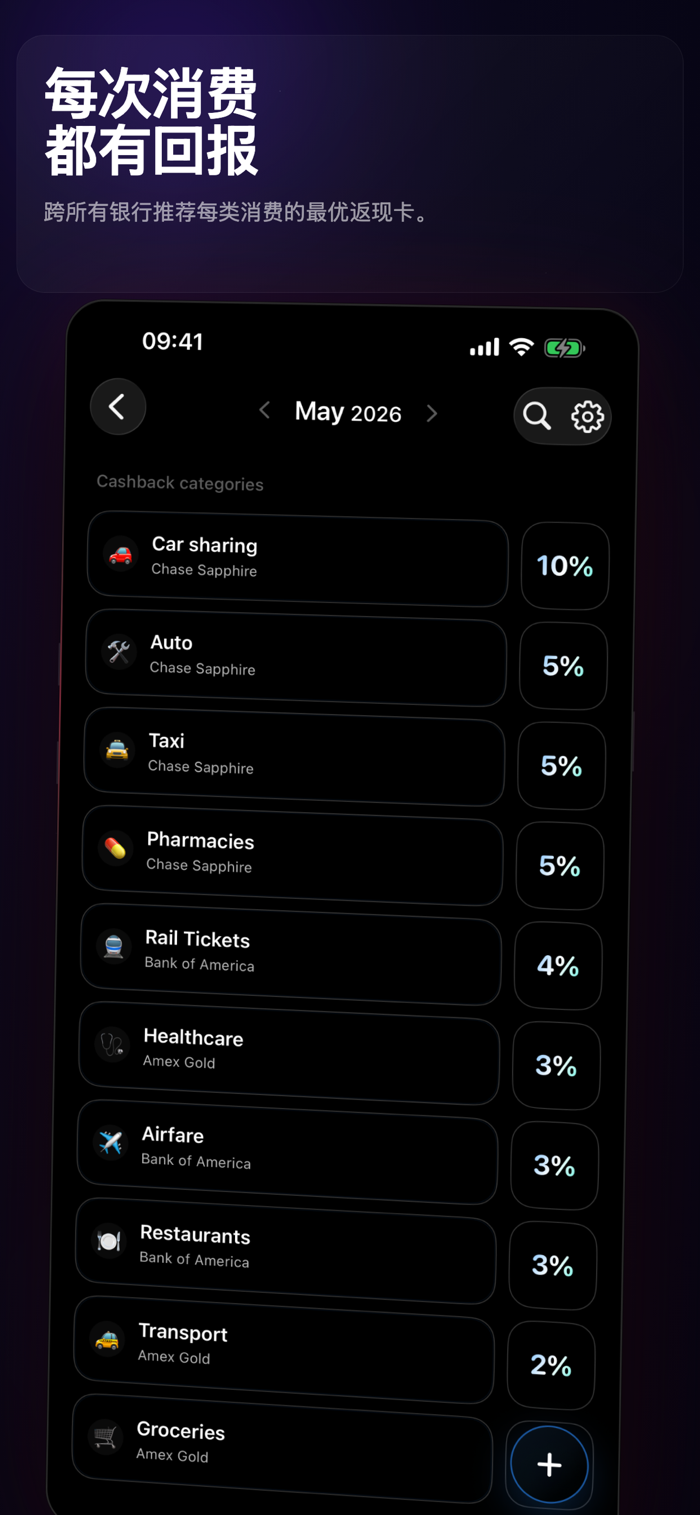This screenshot has width=700, height=1515.
Task: Open search with the magnifier icon
Action: point(537,416)
